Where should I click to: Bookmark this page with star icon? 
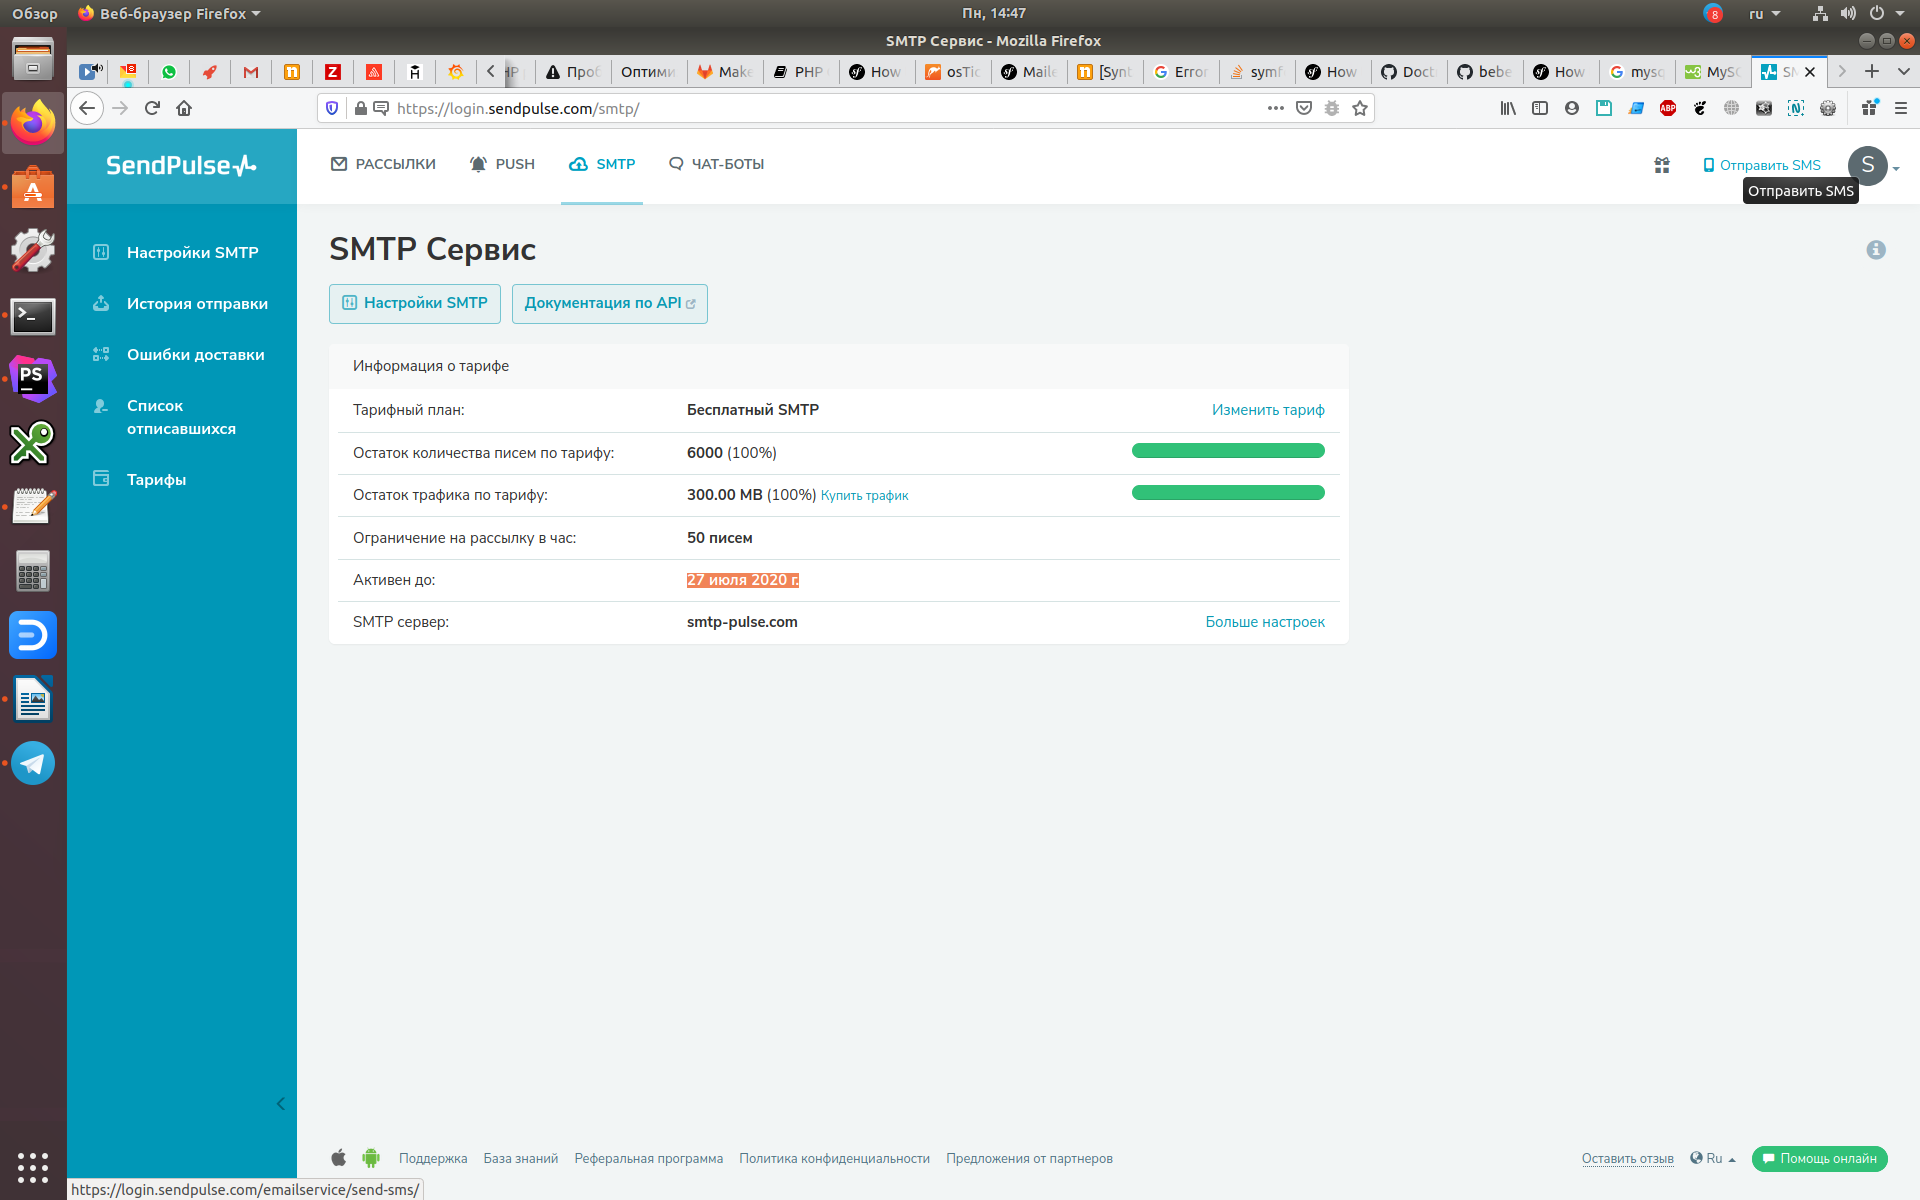pyautogui.click(x=1360, y=108)
